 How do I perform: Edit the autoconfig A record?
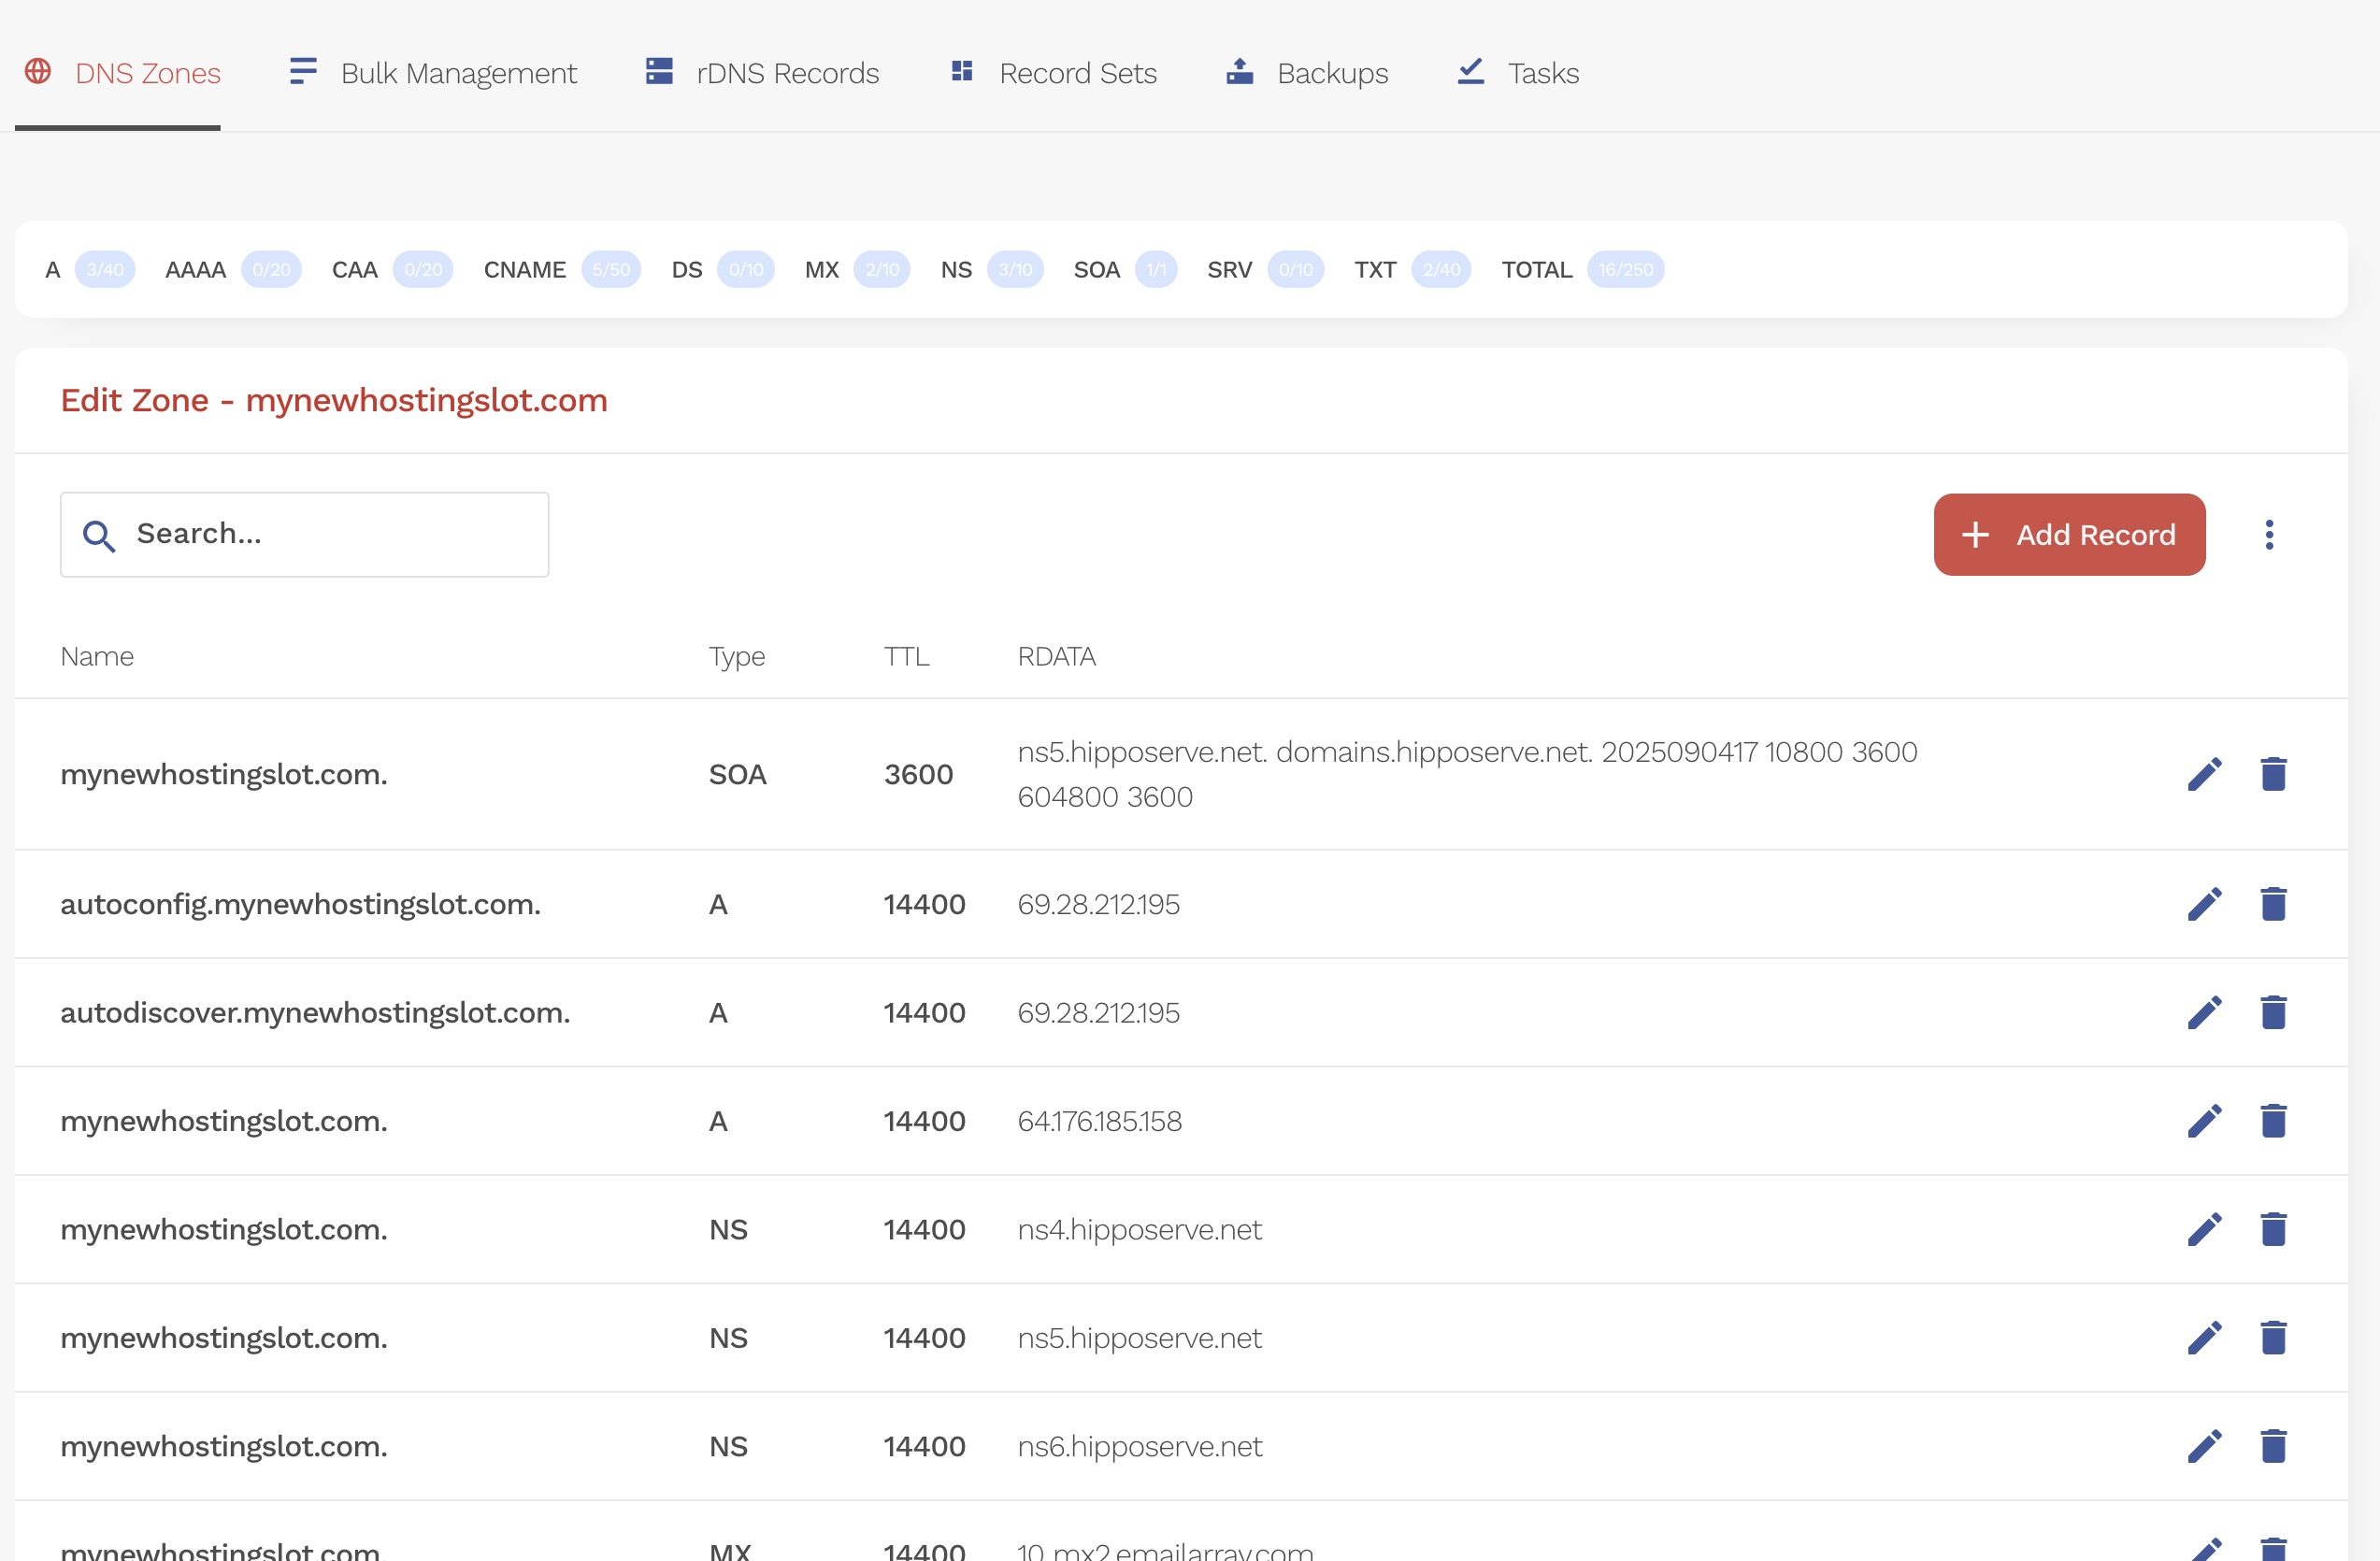pos(2204,904)
